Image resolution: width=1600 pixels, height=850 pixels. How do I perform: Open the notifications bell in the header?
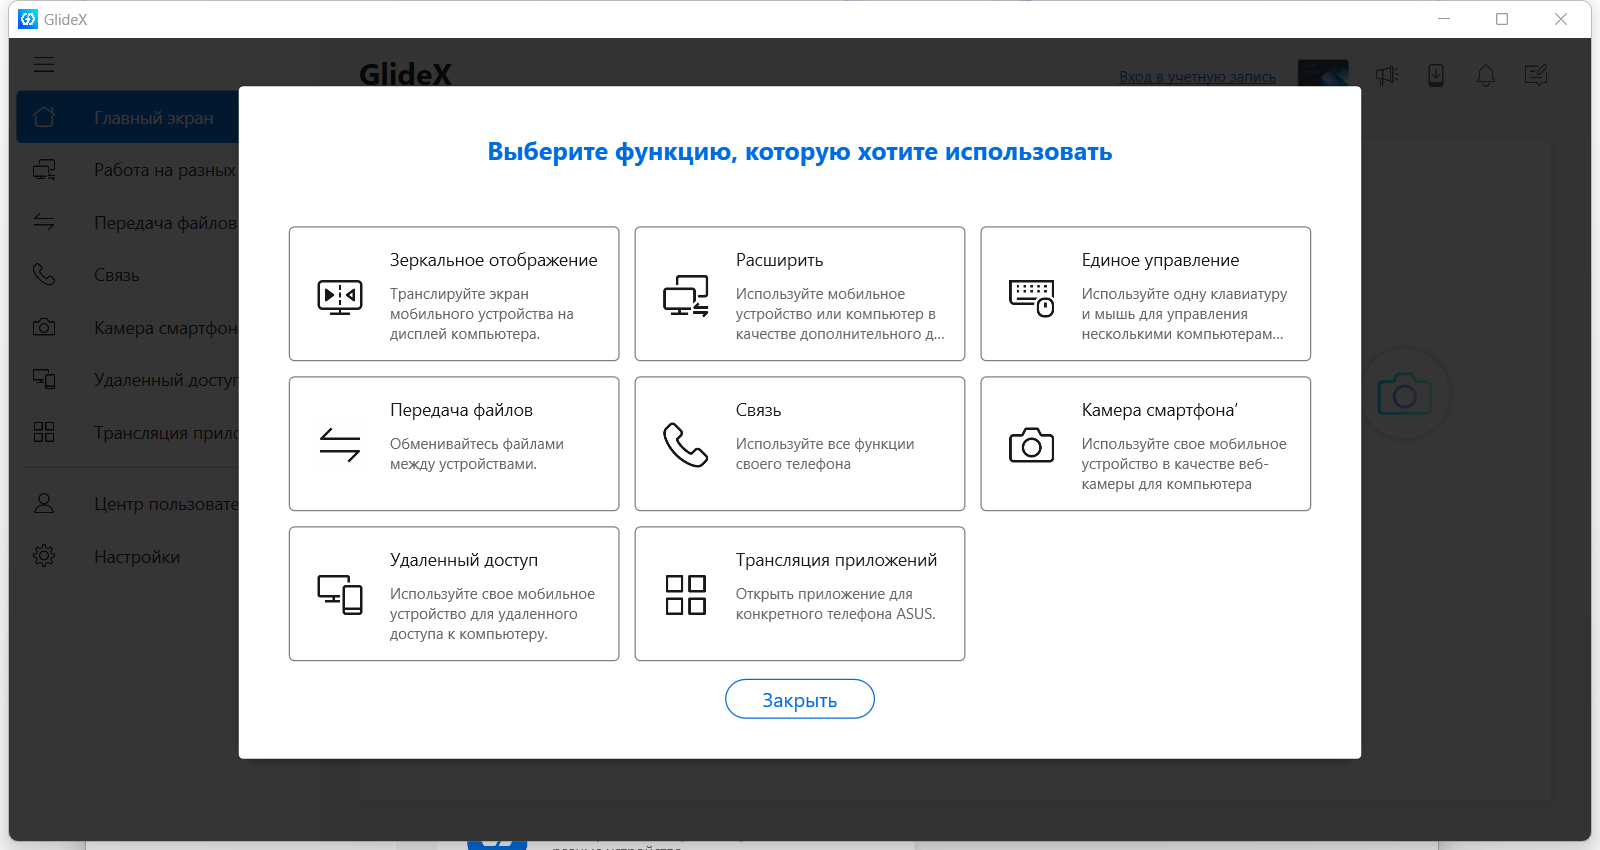pyautogui.click(x=1486, y=75)
